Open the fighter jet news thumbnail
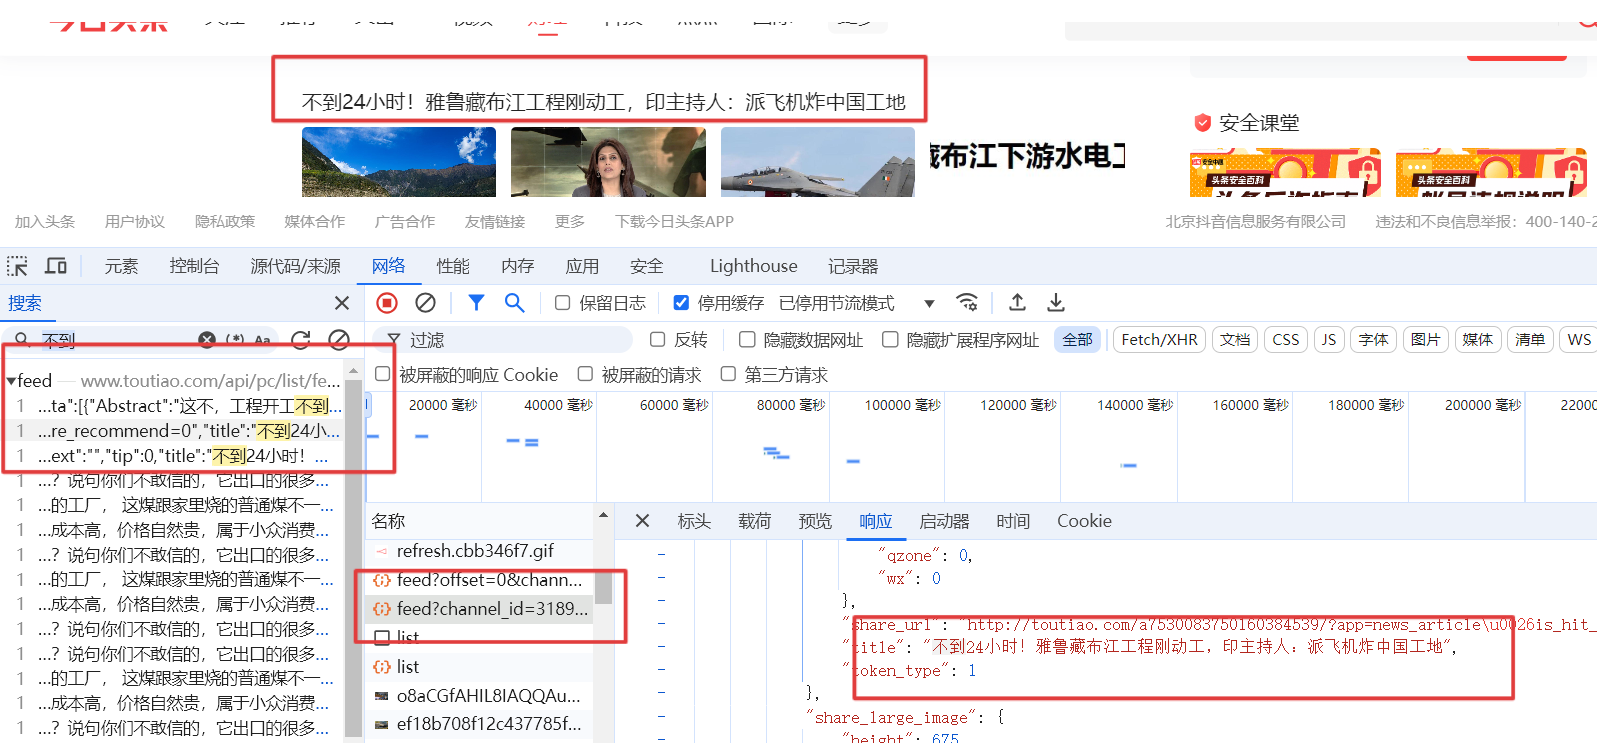This screenshot has height=743, width=1597. [x=818, y=162]
